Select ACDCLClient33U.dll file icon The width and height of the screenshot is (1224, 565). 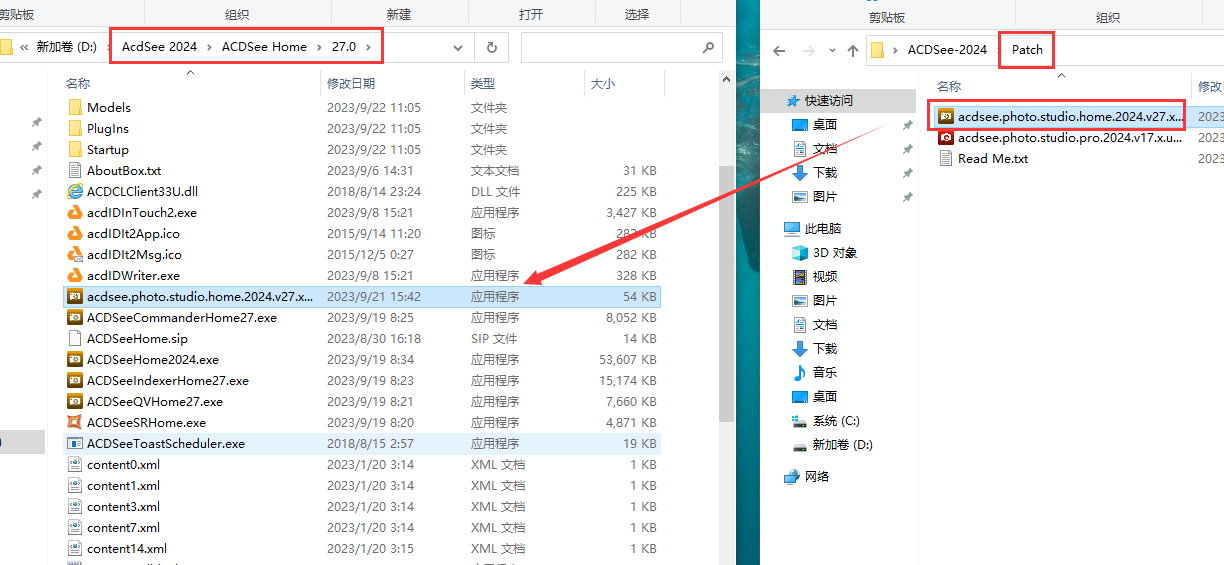pos(75,191)
